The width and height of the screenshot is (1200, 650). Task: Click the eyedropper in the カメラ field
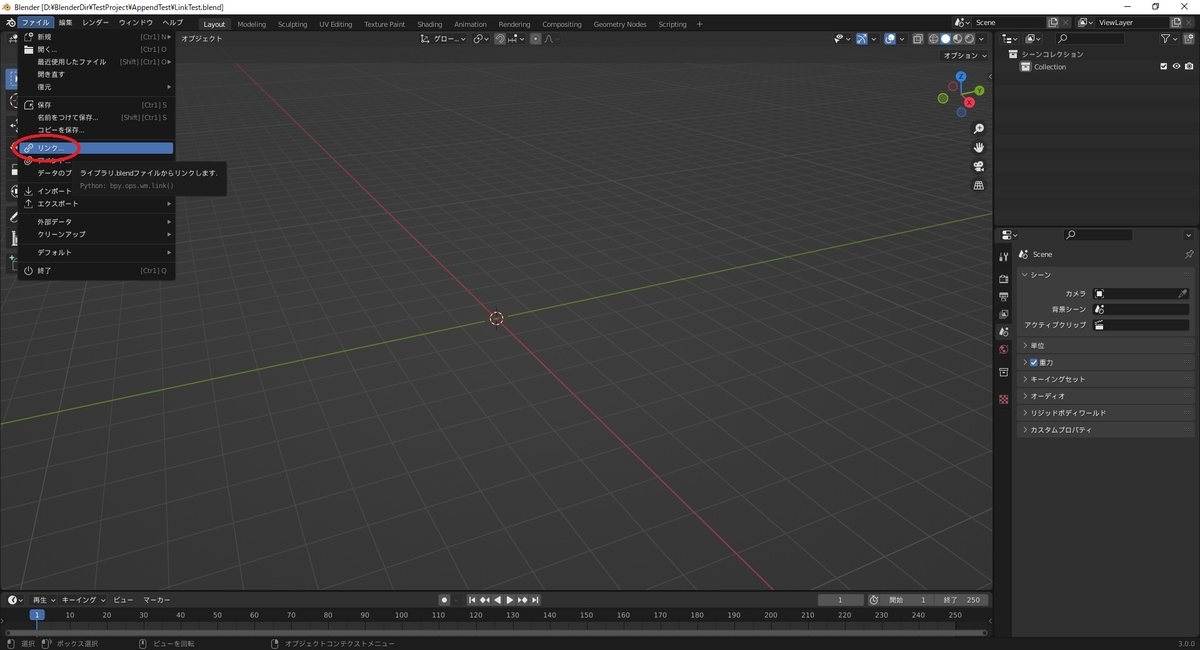coord(1183,294)
